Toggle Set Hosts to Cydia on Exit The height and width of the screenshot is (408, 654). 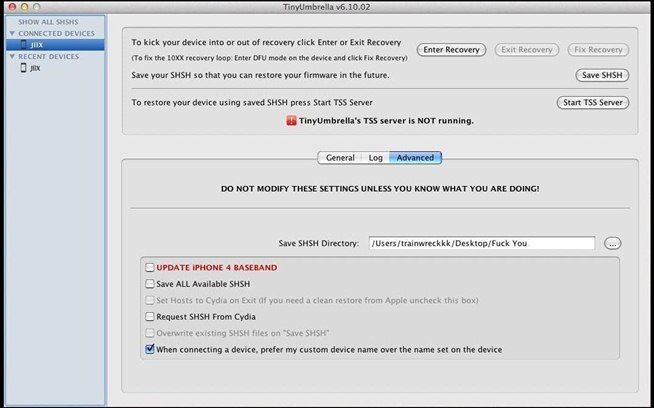tap(150, 300)
